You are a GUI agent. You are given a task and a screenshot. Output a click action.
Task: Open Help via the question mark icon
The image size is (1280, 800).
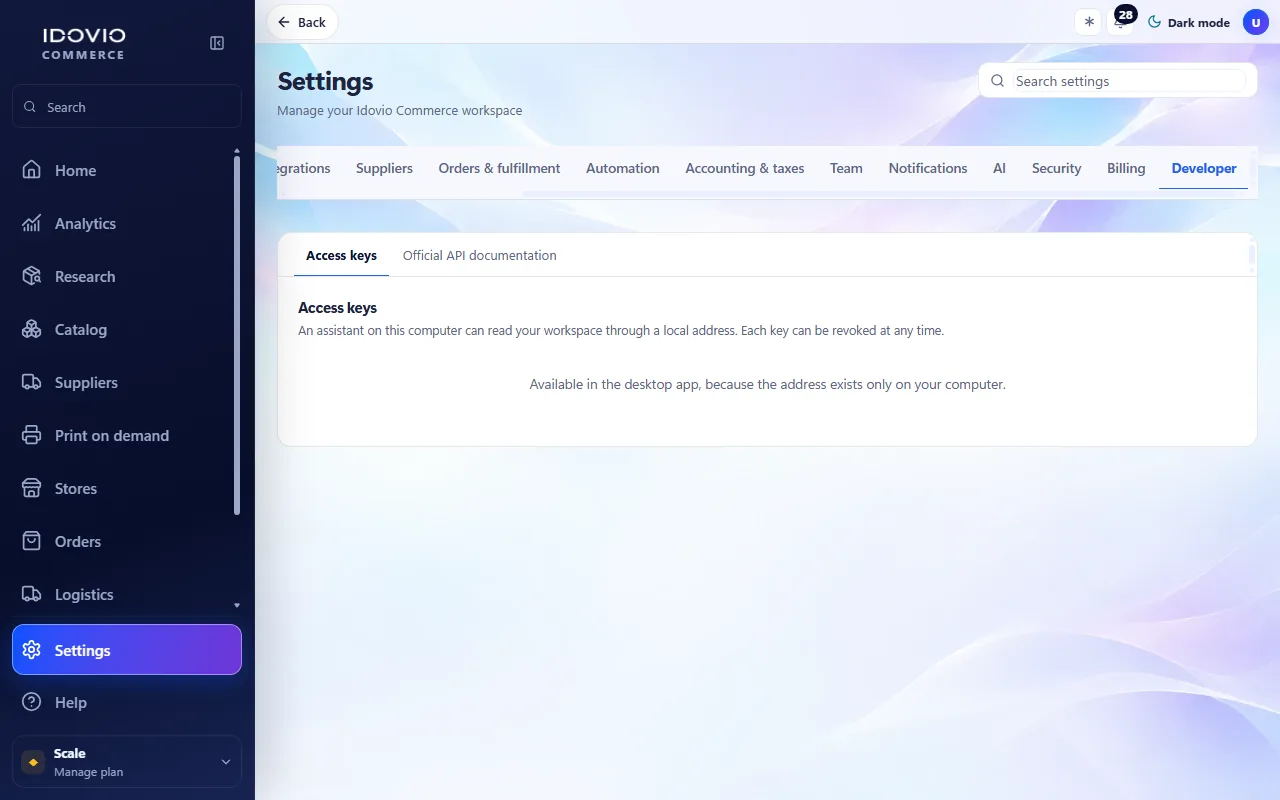(32, 702)
